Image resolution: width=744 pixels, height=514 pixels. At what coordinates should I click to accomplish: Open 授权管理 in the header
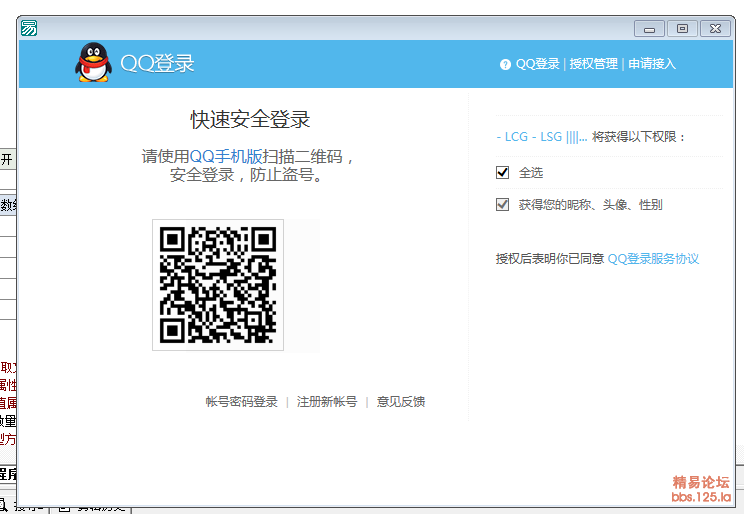click(x=593, y=64)
